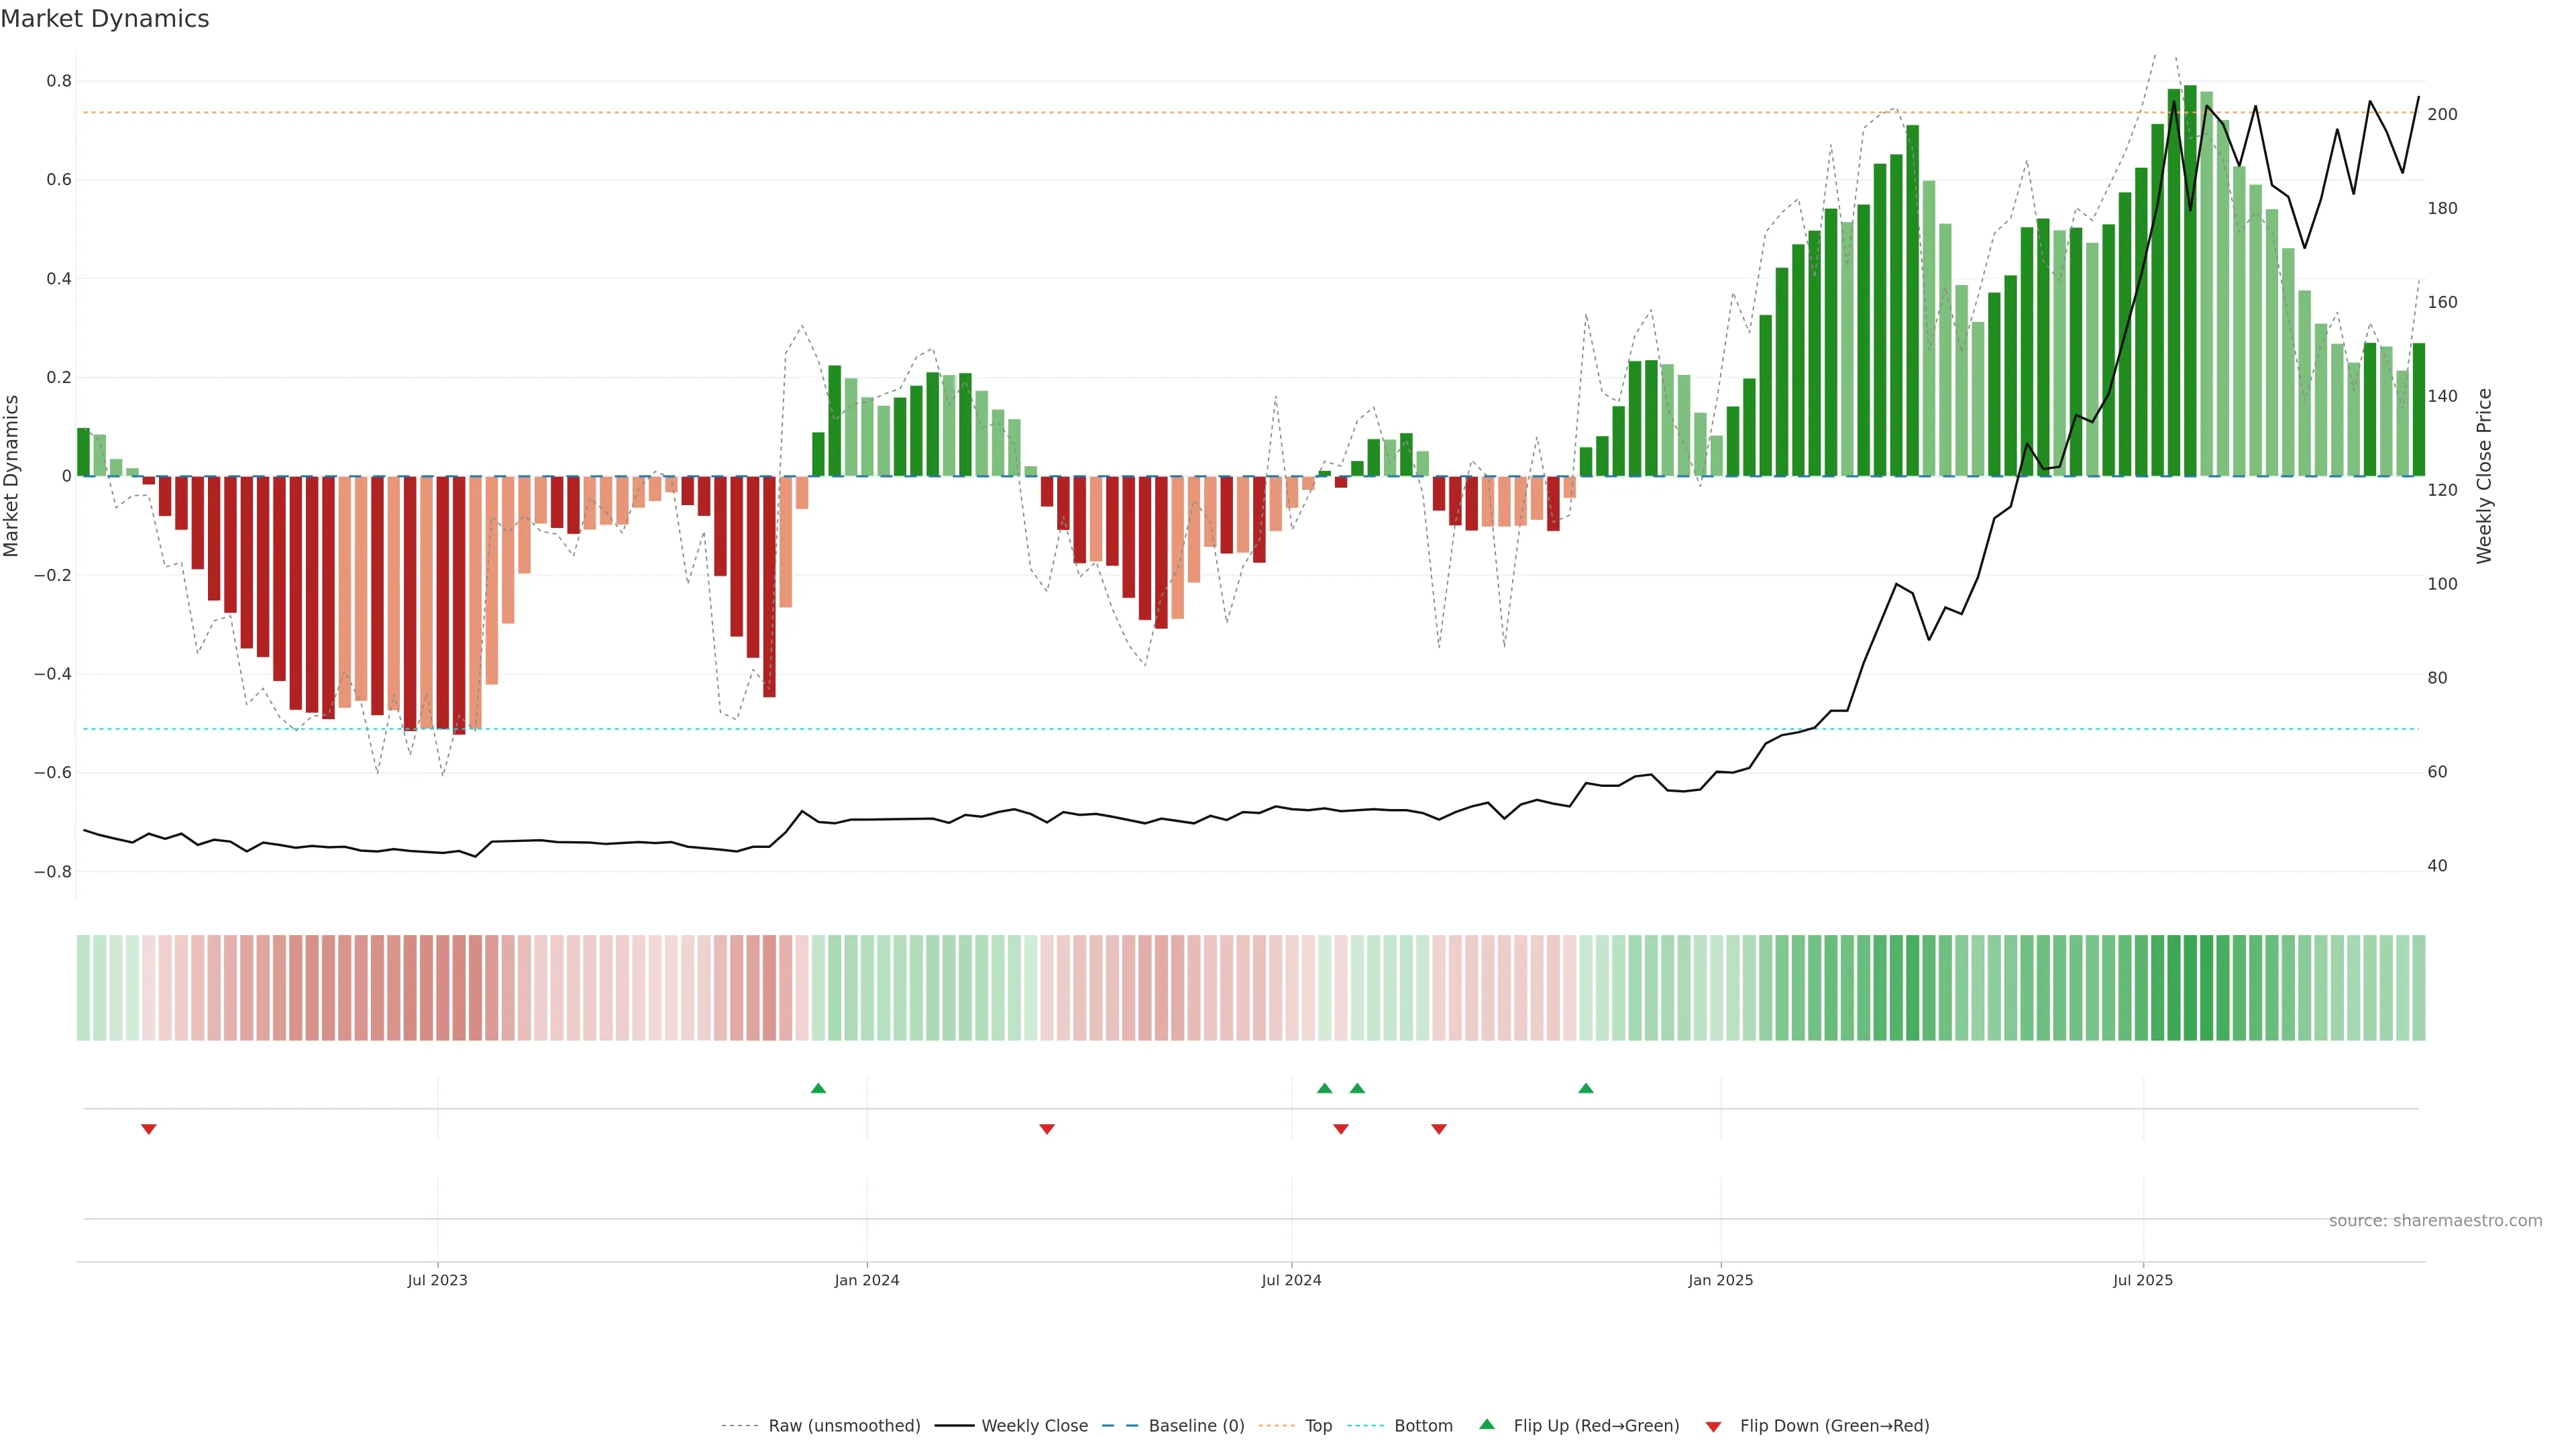The width and height of the screenshot is (2576, 1449).
Task: Toggle the Top threshold legend entry
Action: [x=1318, y=1426]
